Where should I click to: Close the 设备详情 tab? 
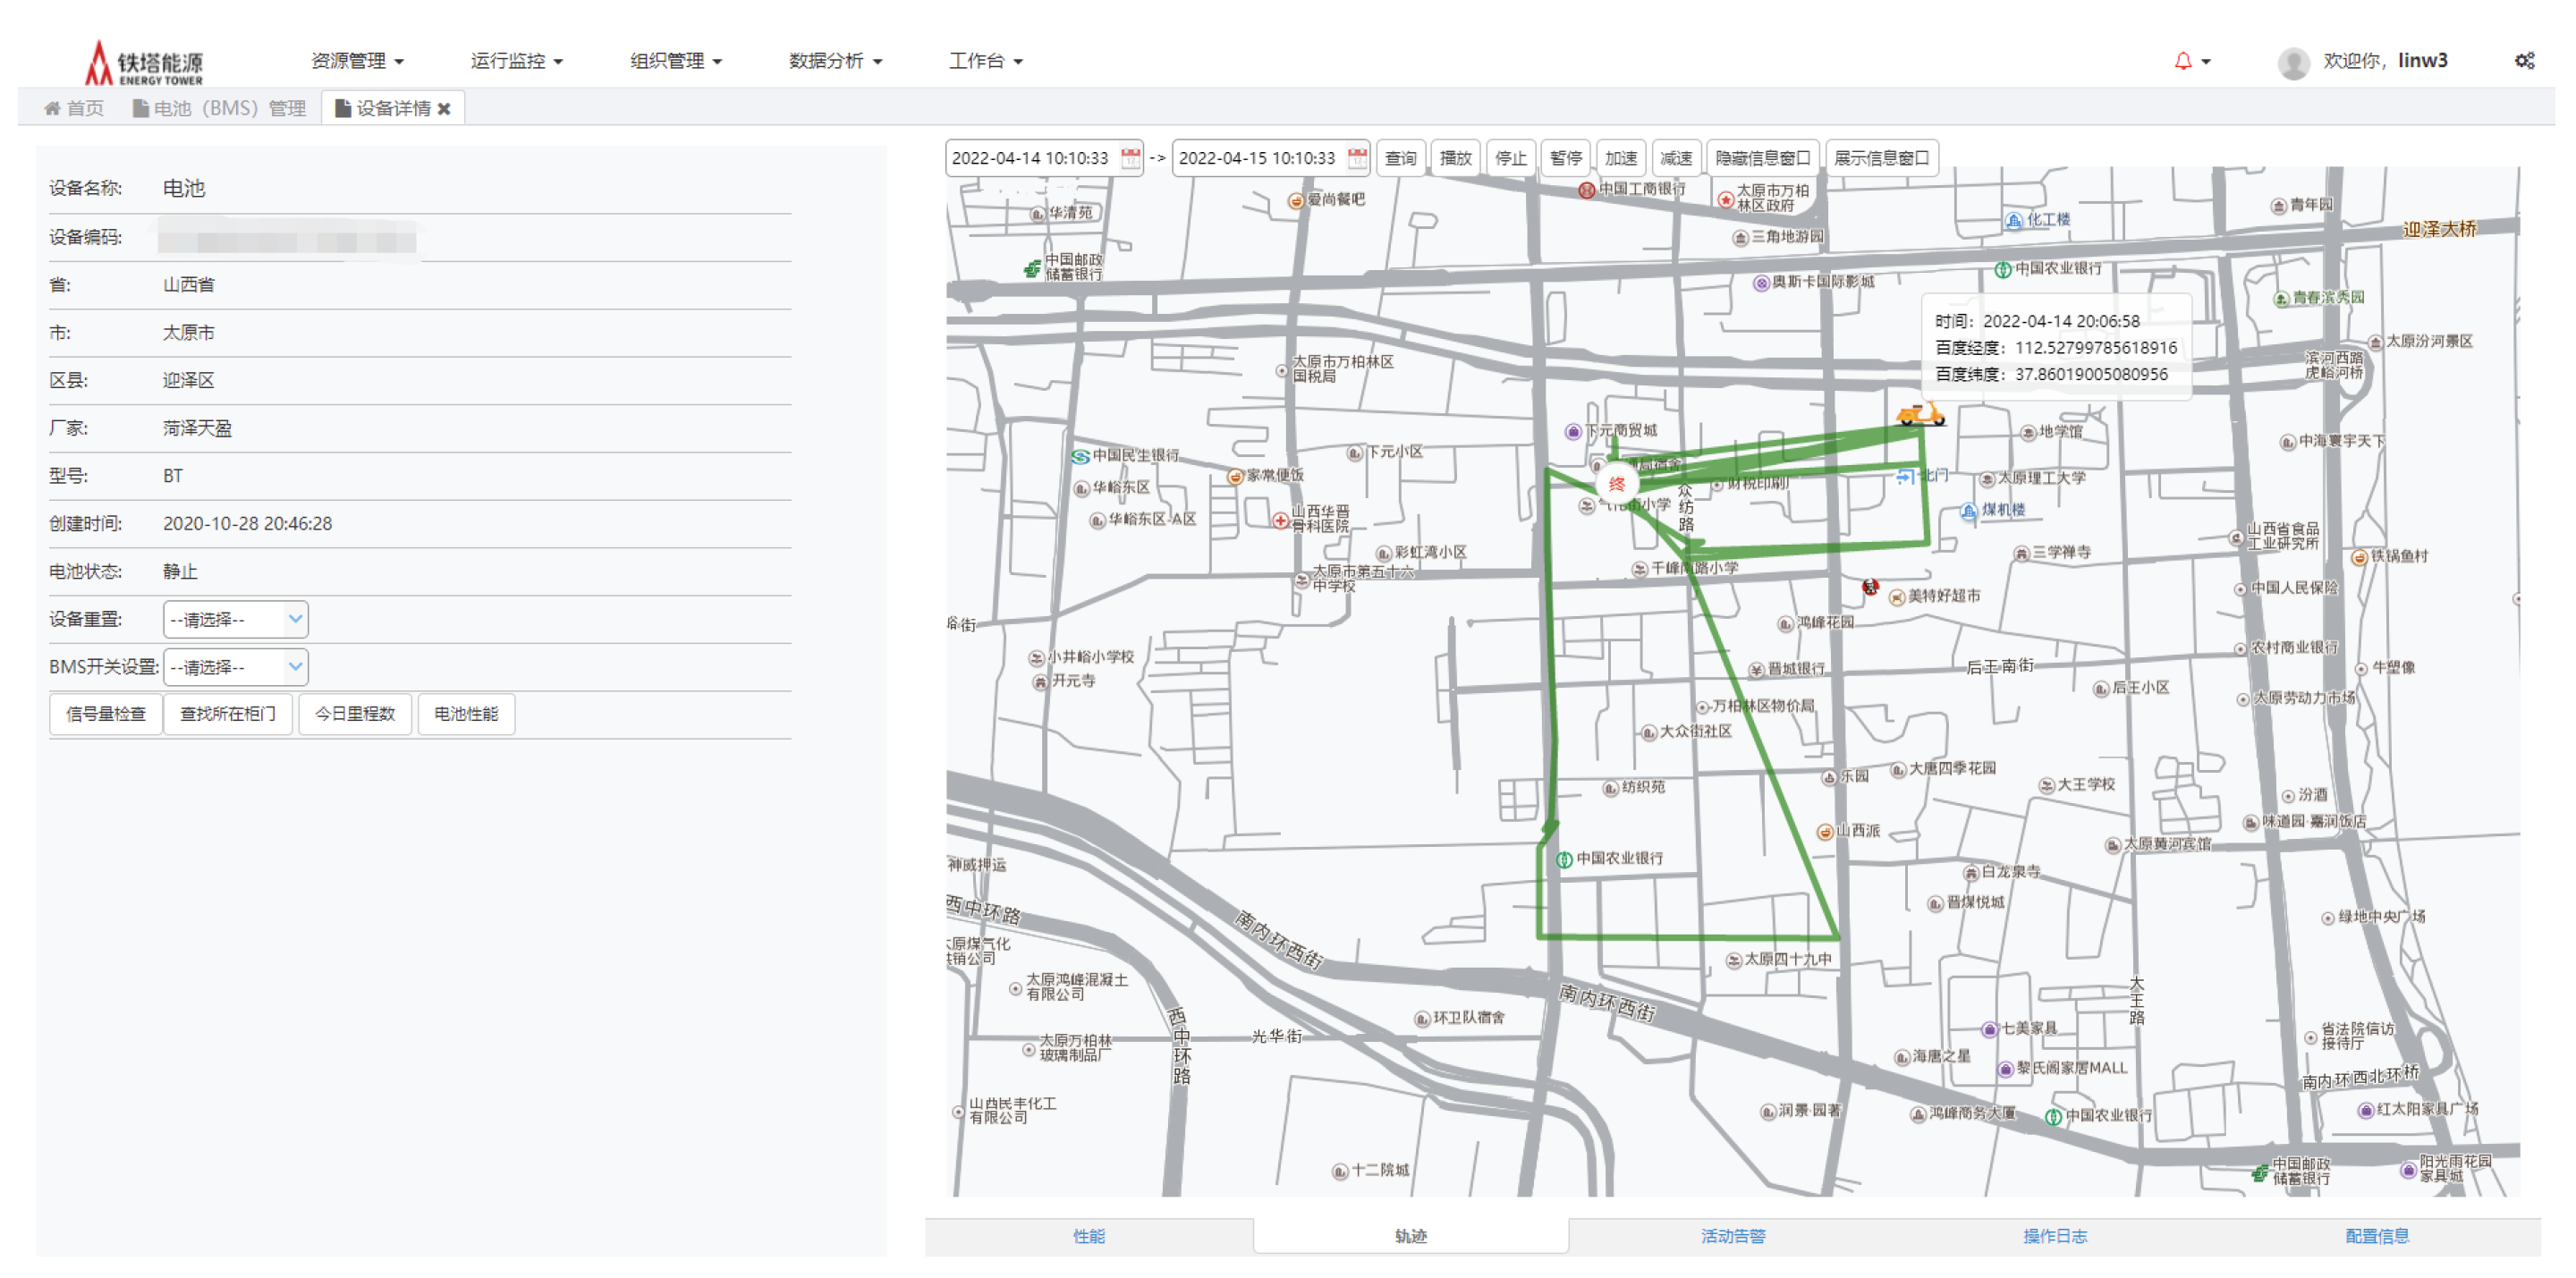(444, 109)
